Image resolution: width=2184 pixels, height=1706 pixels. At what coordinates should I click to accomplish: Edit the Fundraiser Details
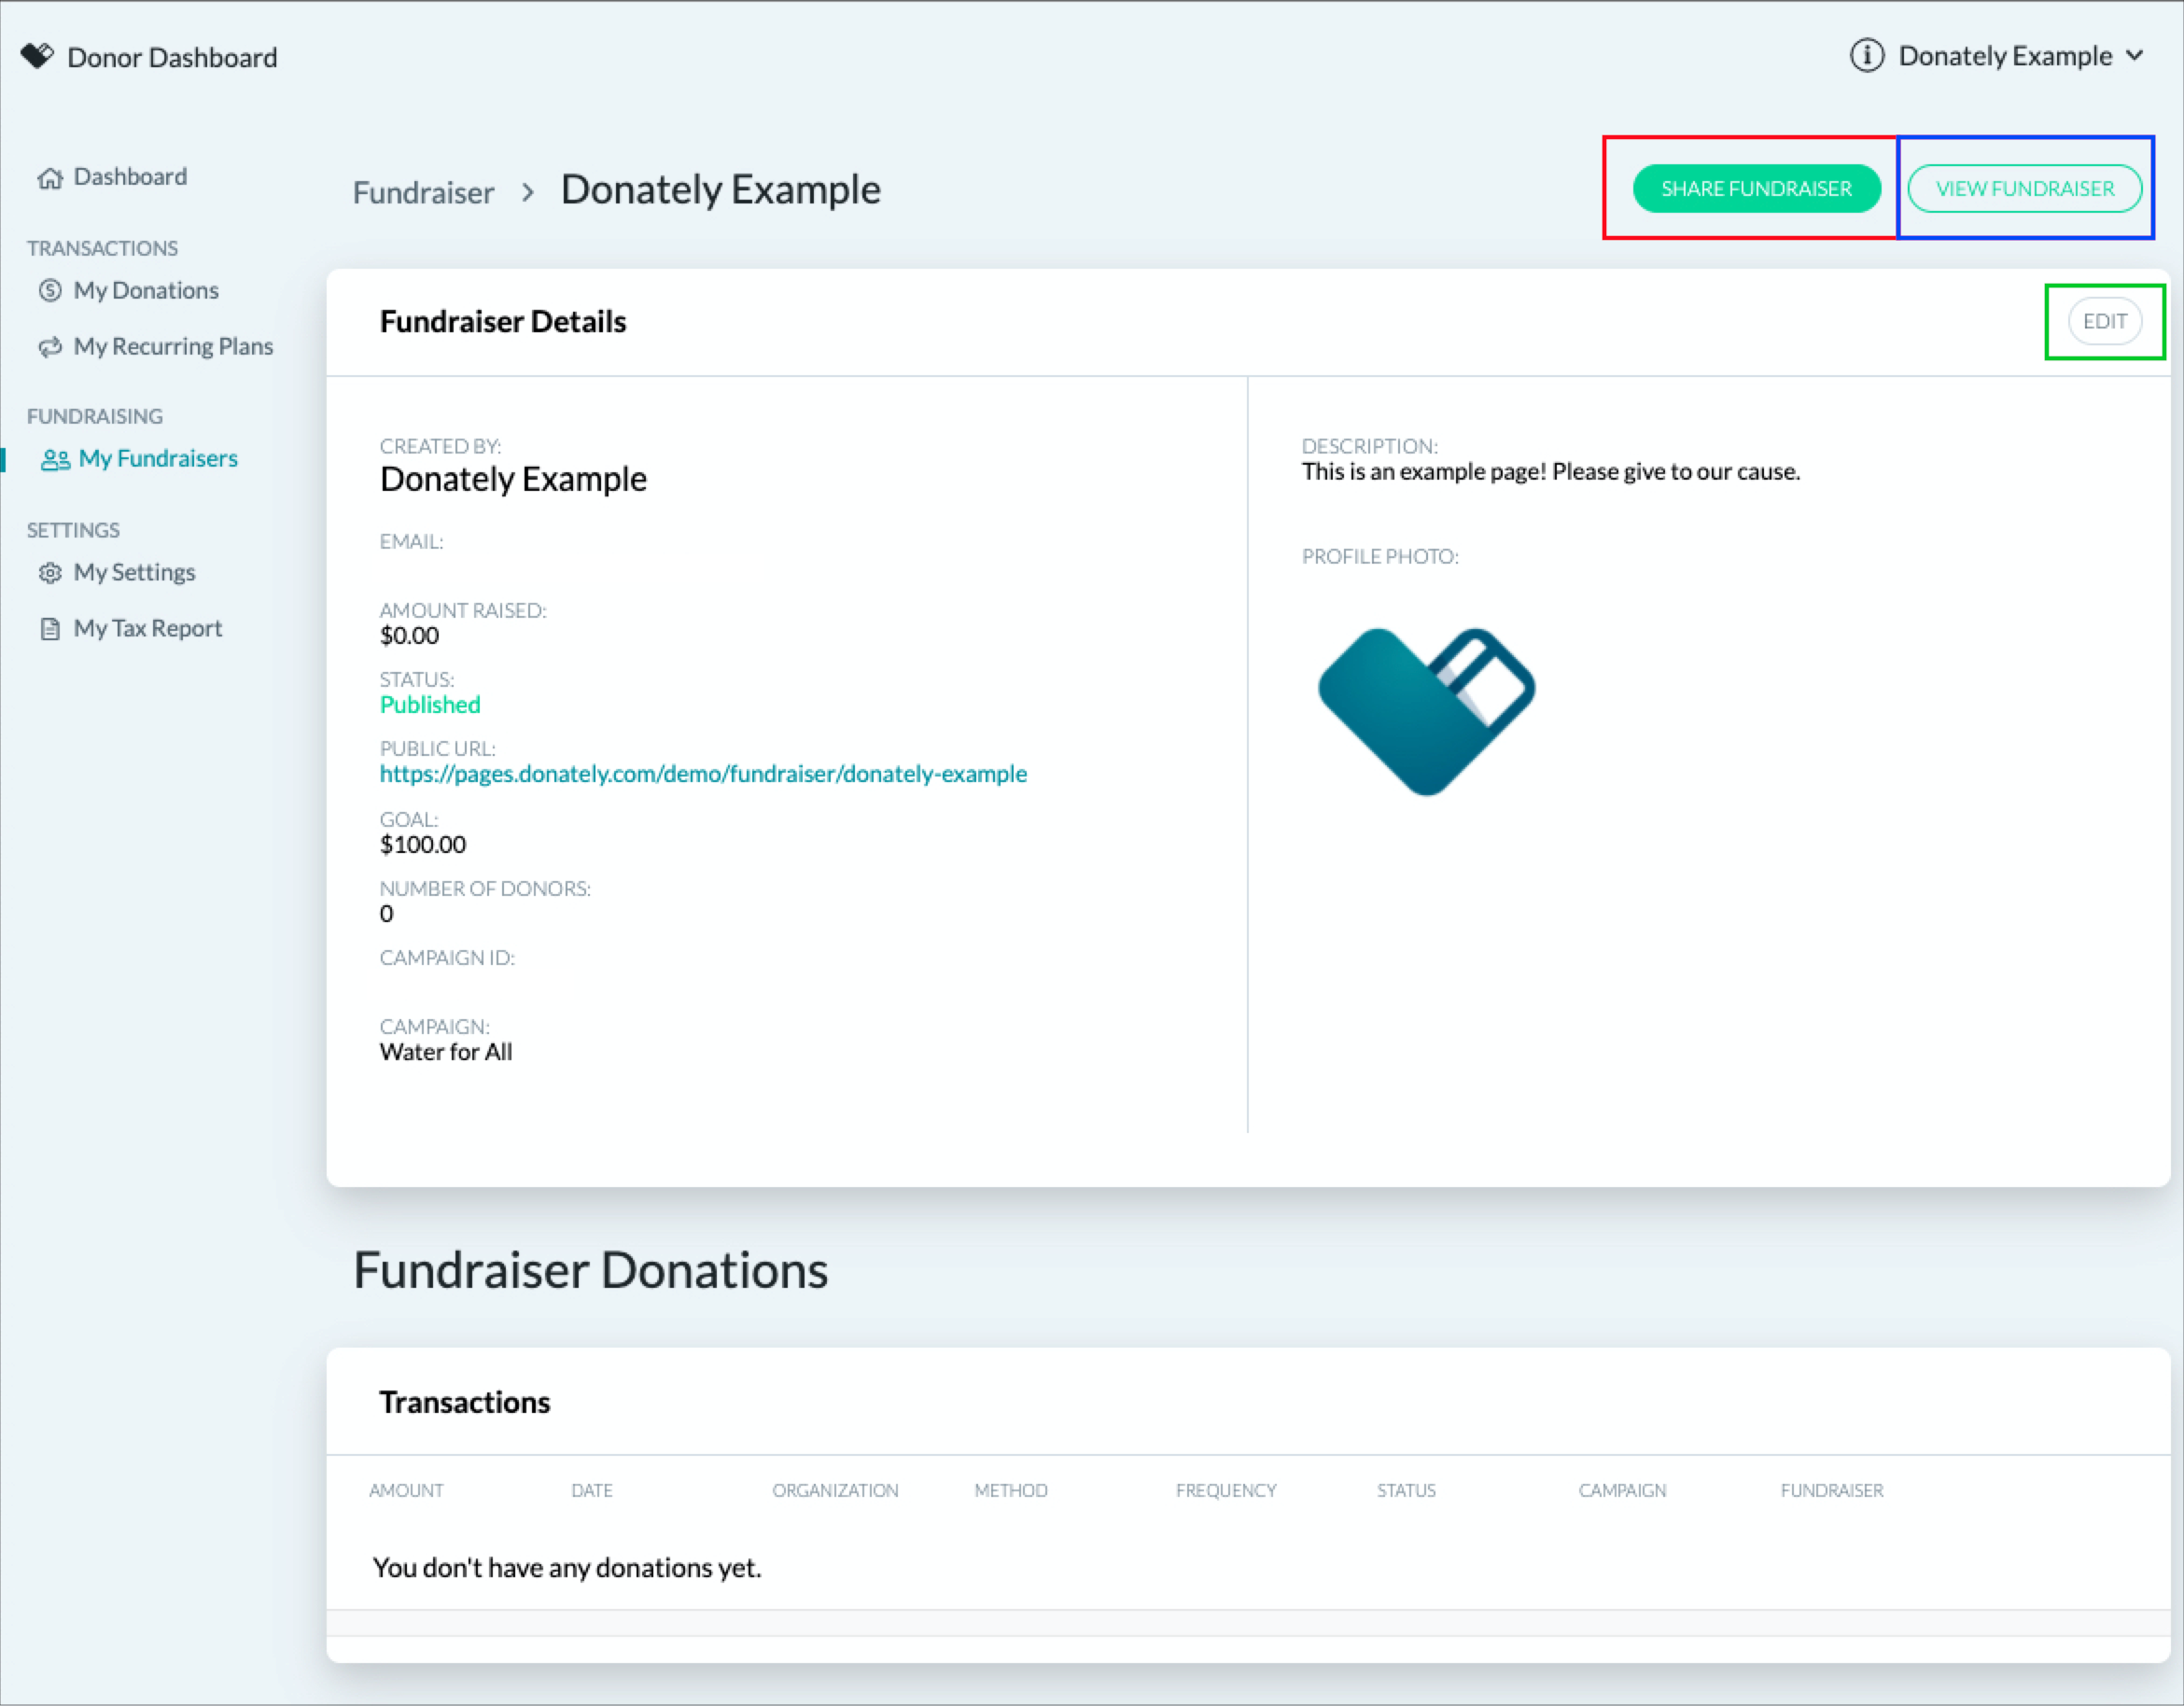pos(2105,321)
